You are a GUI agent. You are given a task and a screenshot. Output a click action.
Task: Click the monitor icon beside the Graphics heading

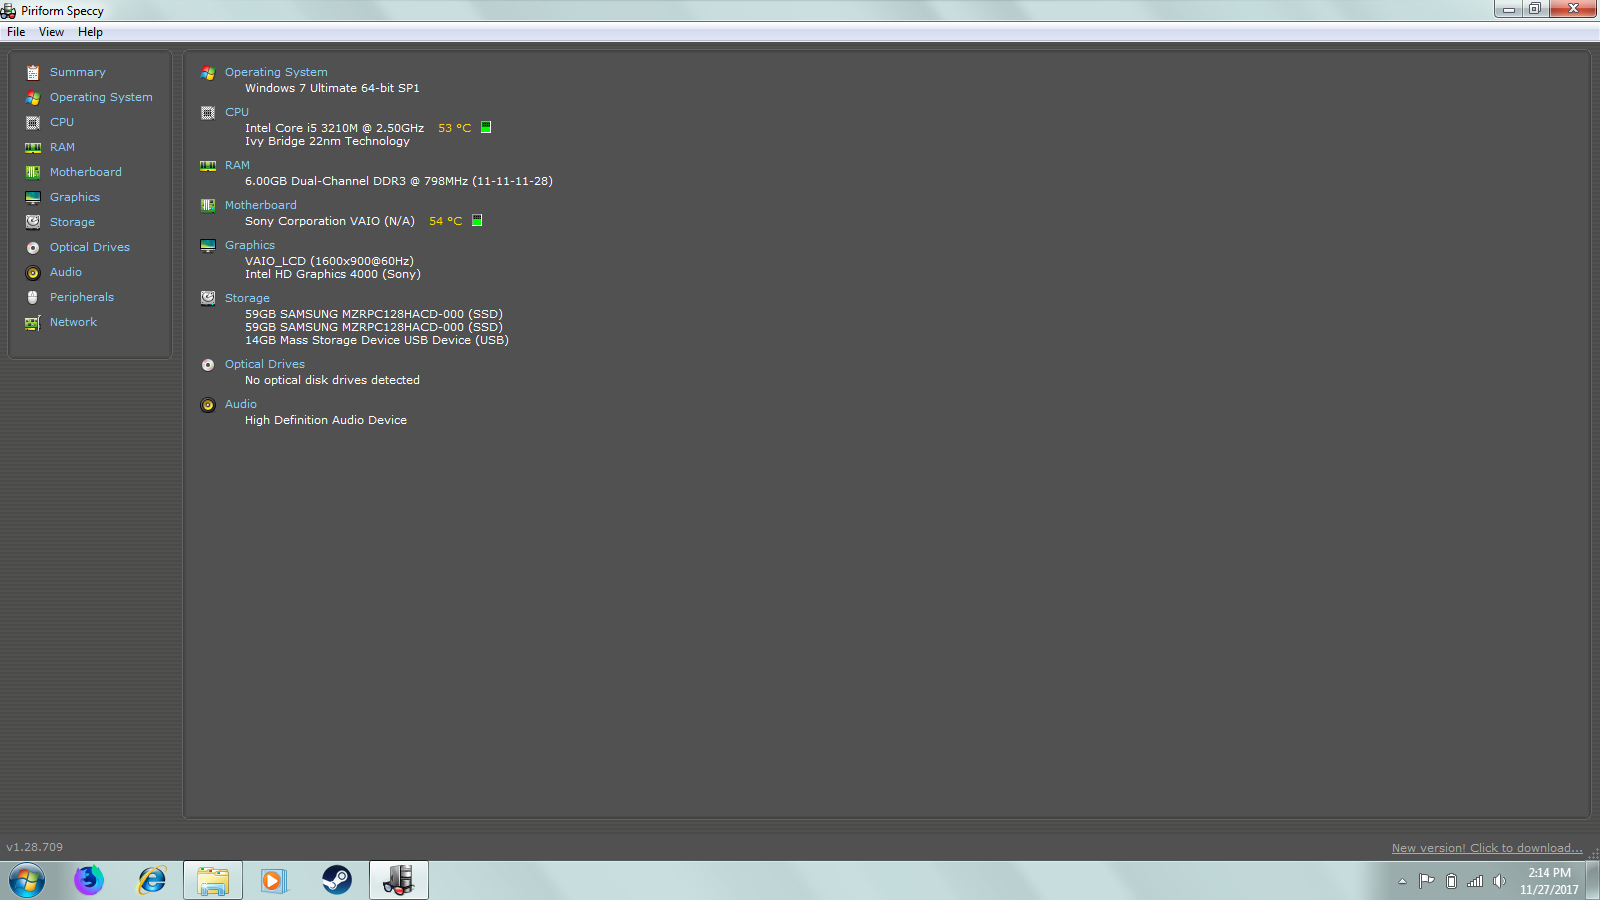208,245
